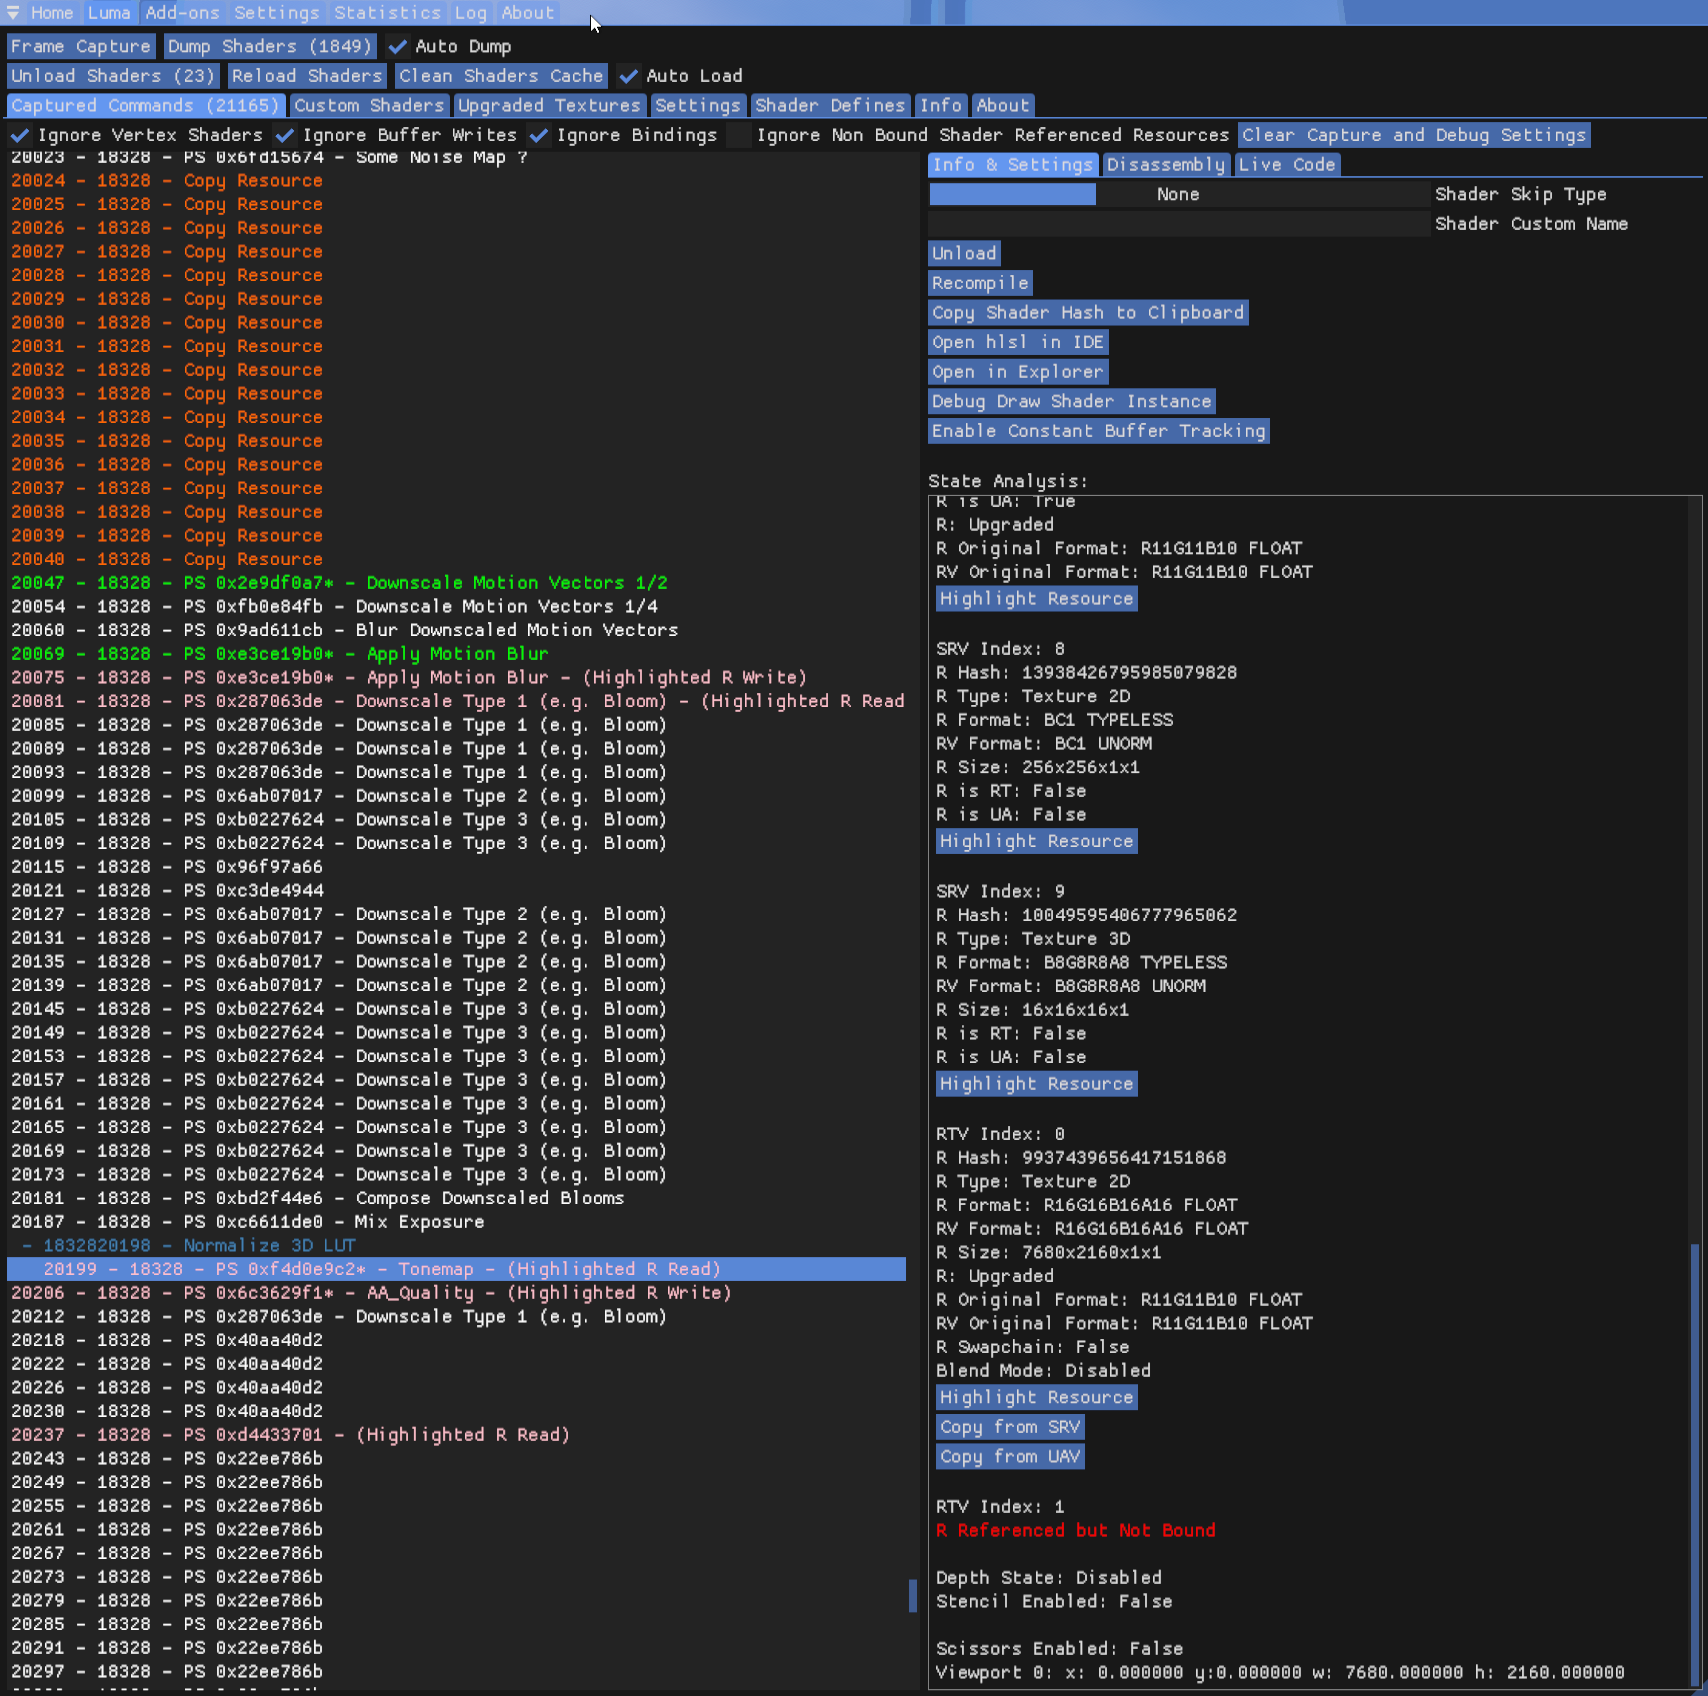1708x1696 pixels.
Task: Collapse the window using the top-left triangle
Action: pyautogui.click(x=13, y=13)
